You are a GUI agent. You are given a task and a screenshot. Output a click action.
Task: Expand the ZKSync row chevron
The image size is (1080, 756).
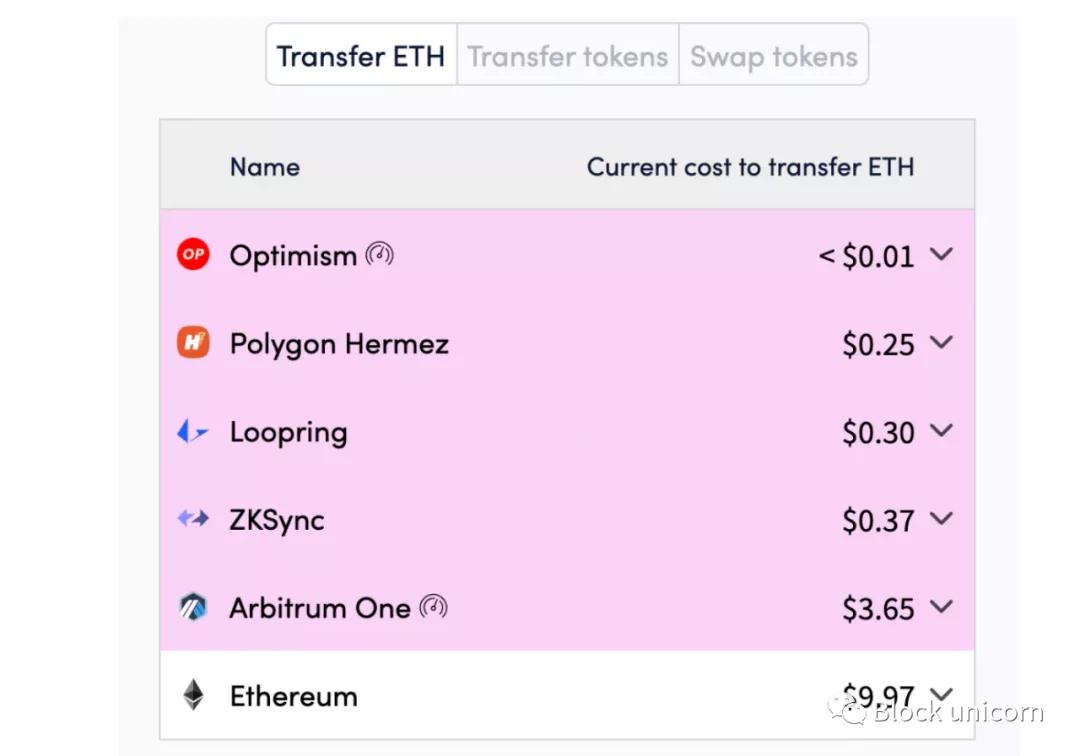940,519
